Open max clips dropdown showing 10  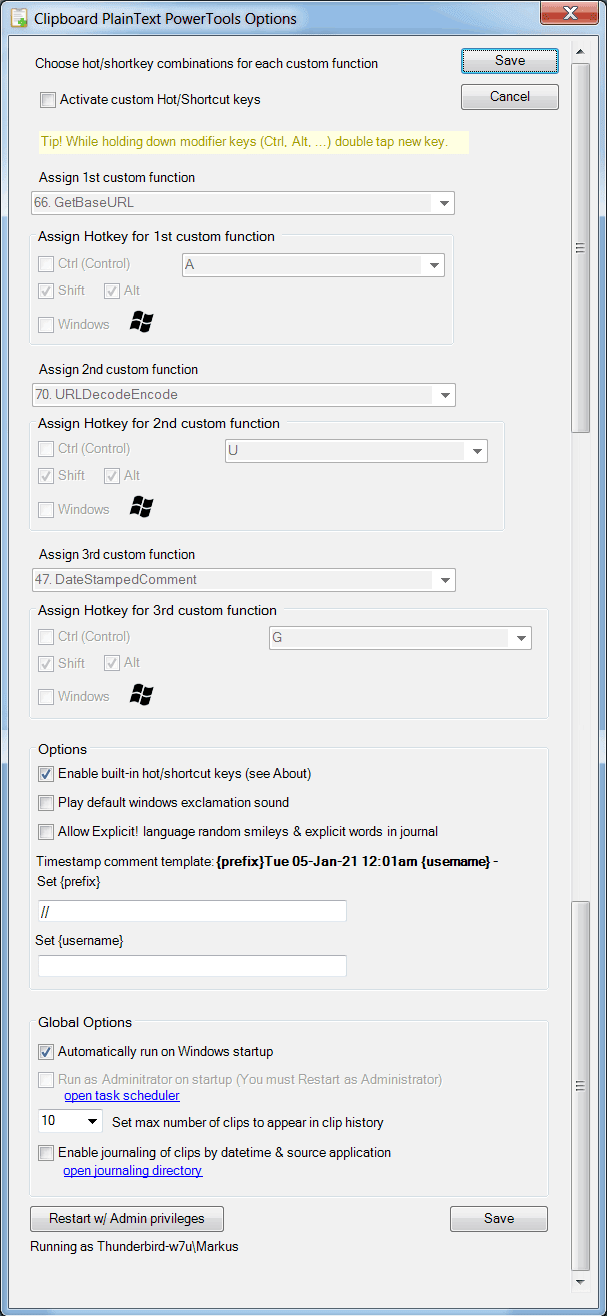click(70, 1122)
